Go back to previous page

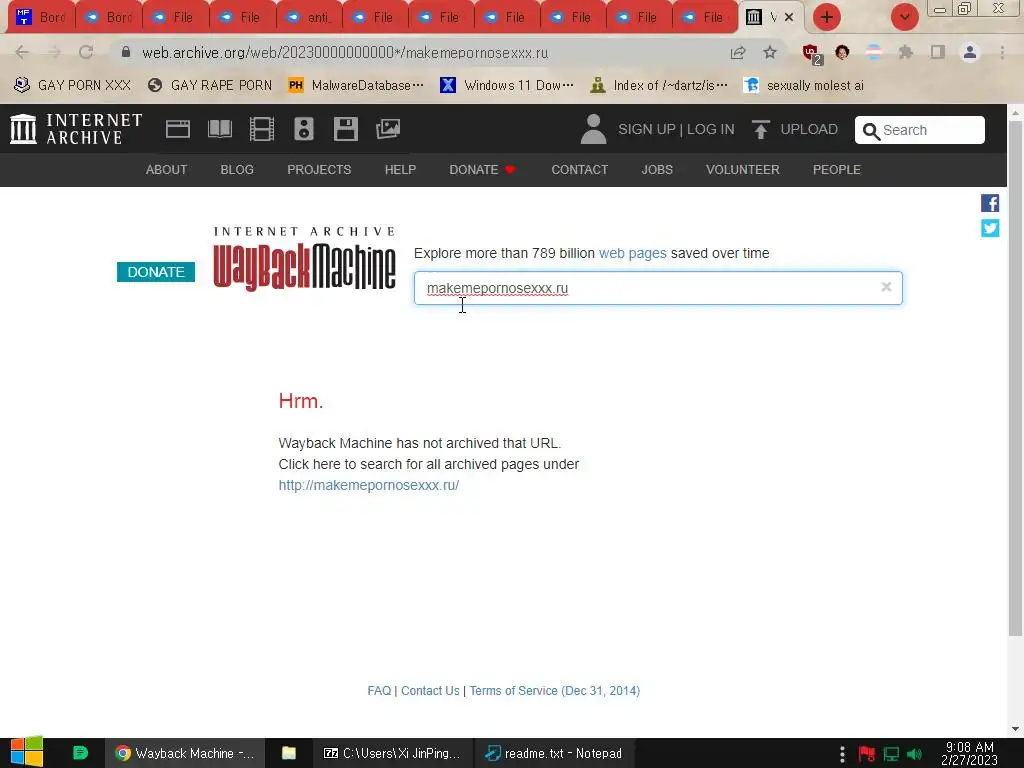(x=22, y=52)
